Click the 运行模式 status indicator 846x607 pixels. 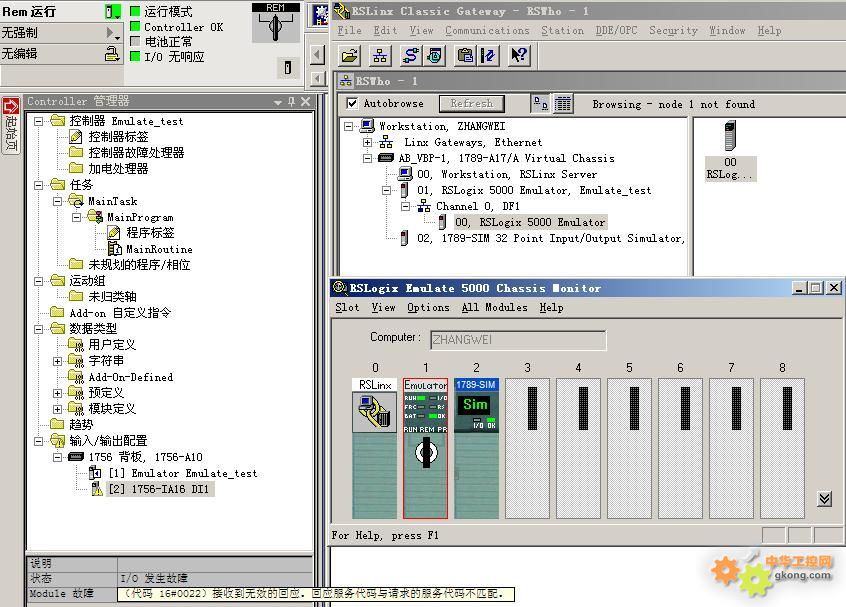point(135,11)
